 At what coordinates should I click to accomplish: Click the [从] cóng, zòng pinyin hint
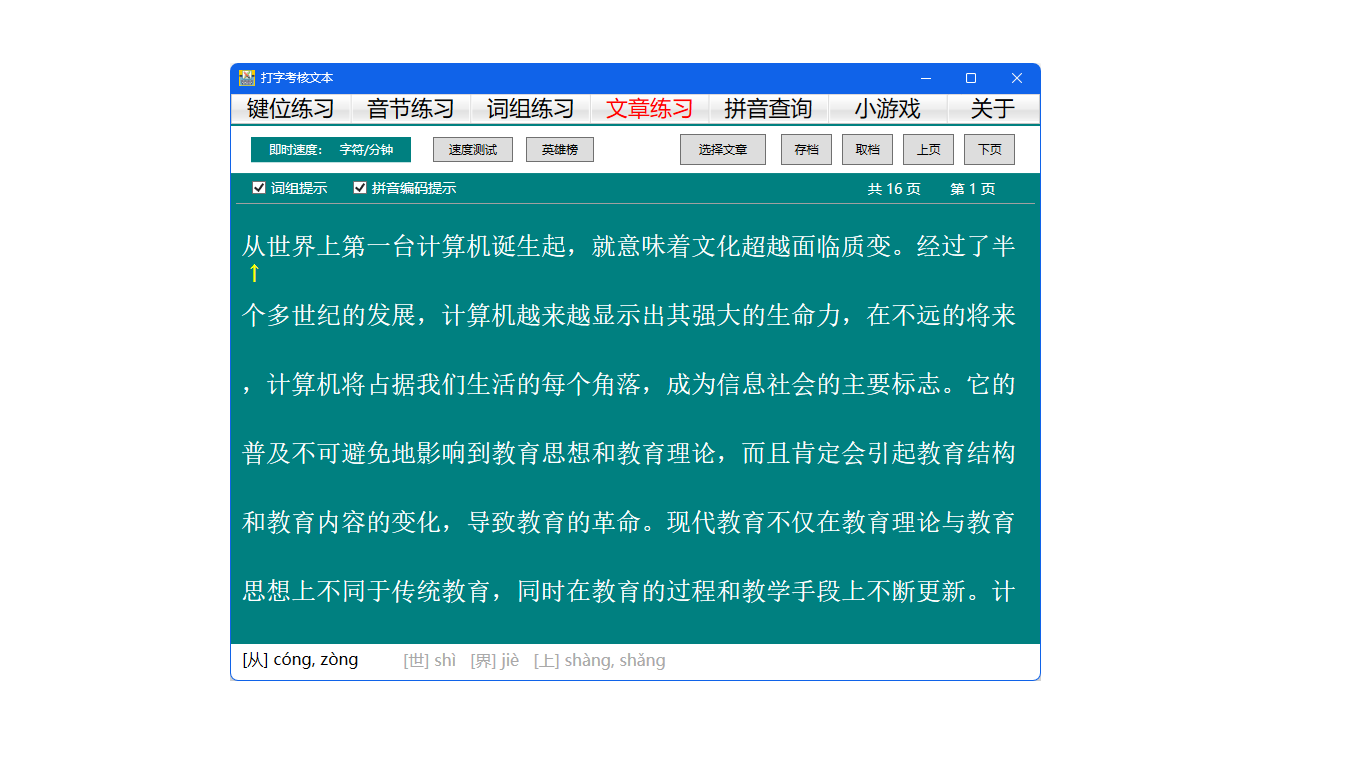300,660
